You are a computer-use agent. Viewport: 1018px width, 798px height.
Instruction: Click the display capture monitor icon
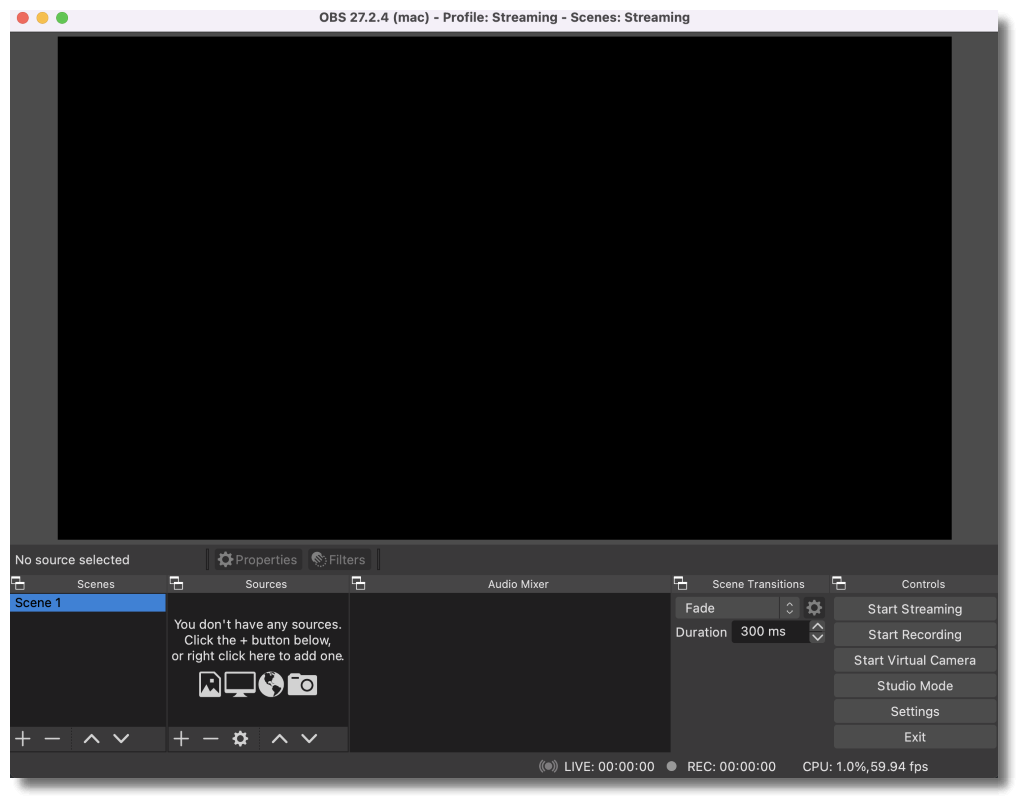coord(240,684)
